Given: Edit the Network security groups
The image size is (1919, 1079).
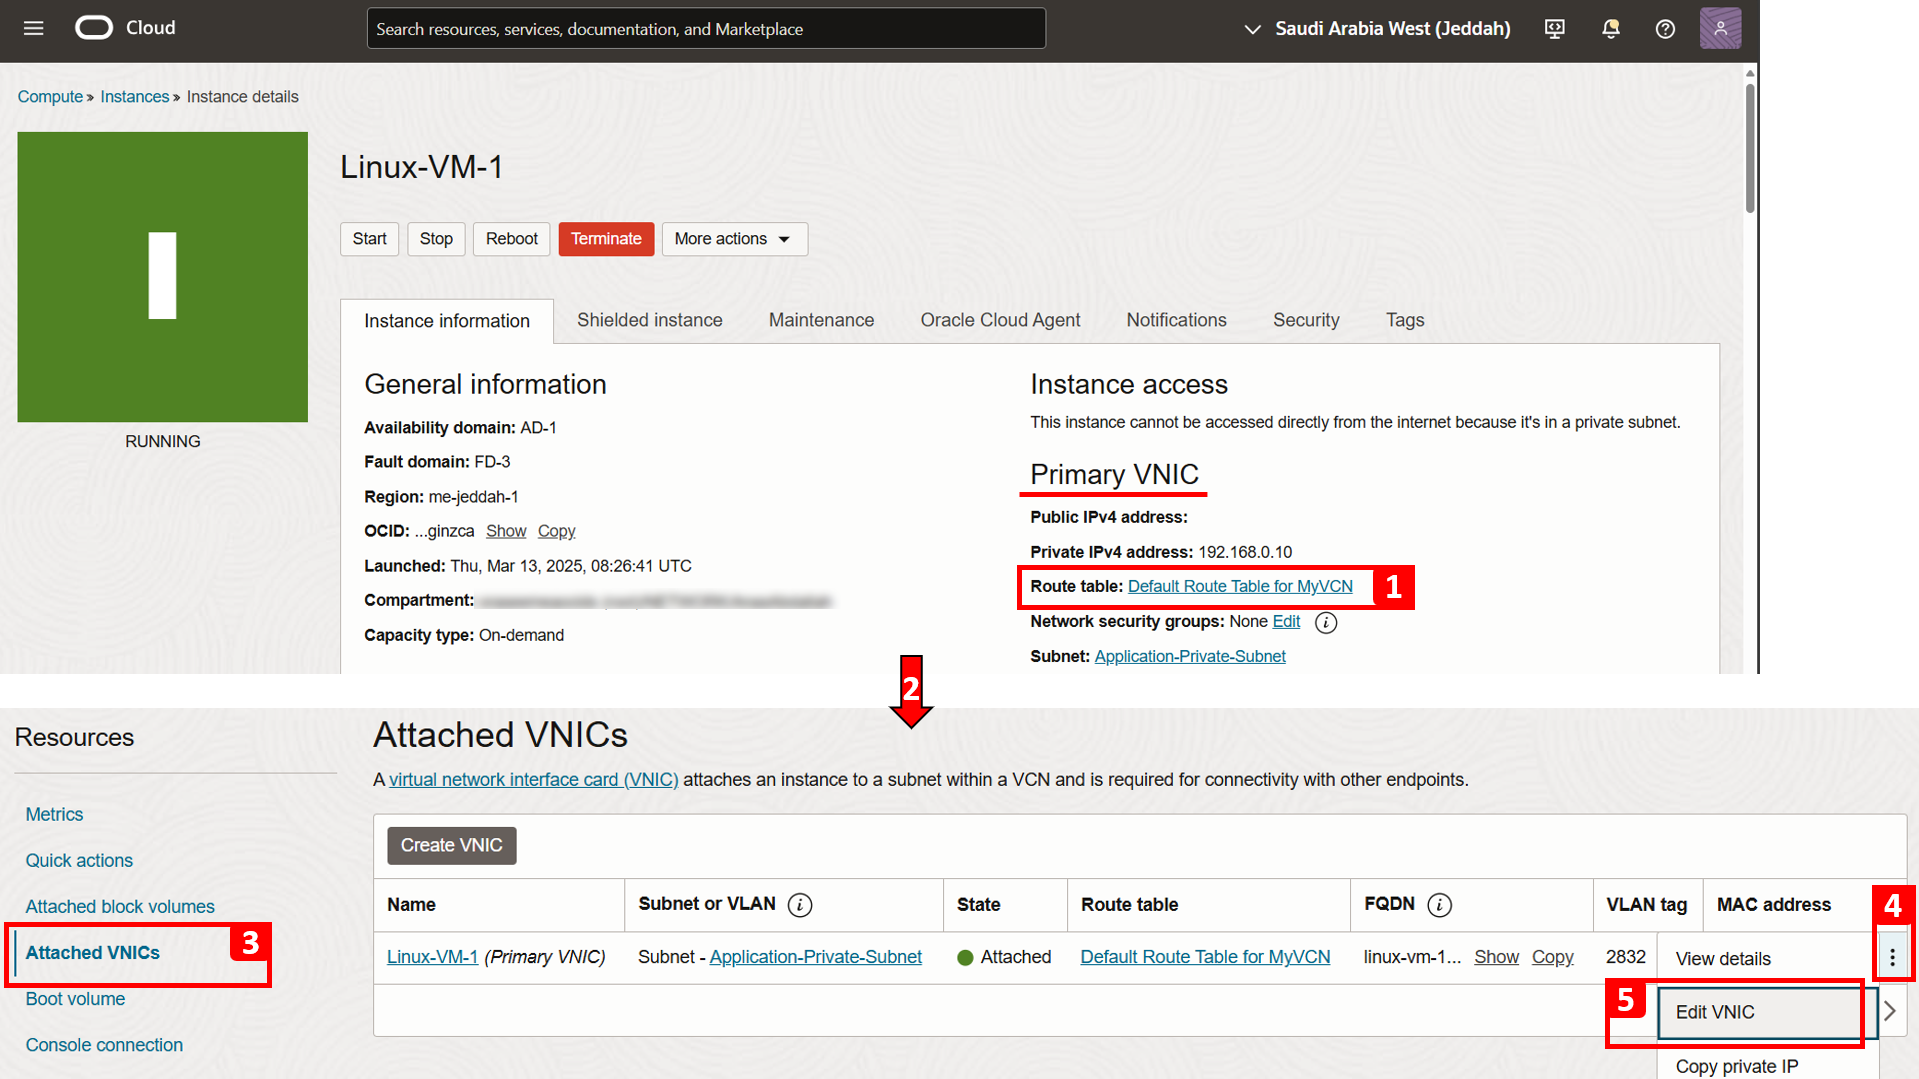Looking at the screenshot, I should pos(1286,622).
